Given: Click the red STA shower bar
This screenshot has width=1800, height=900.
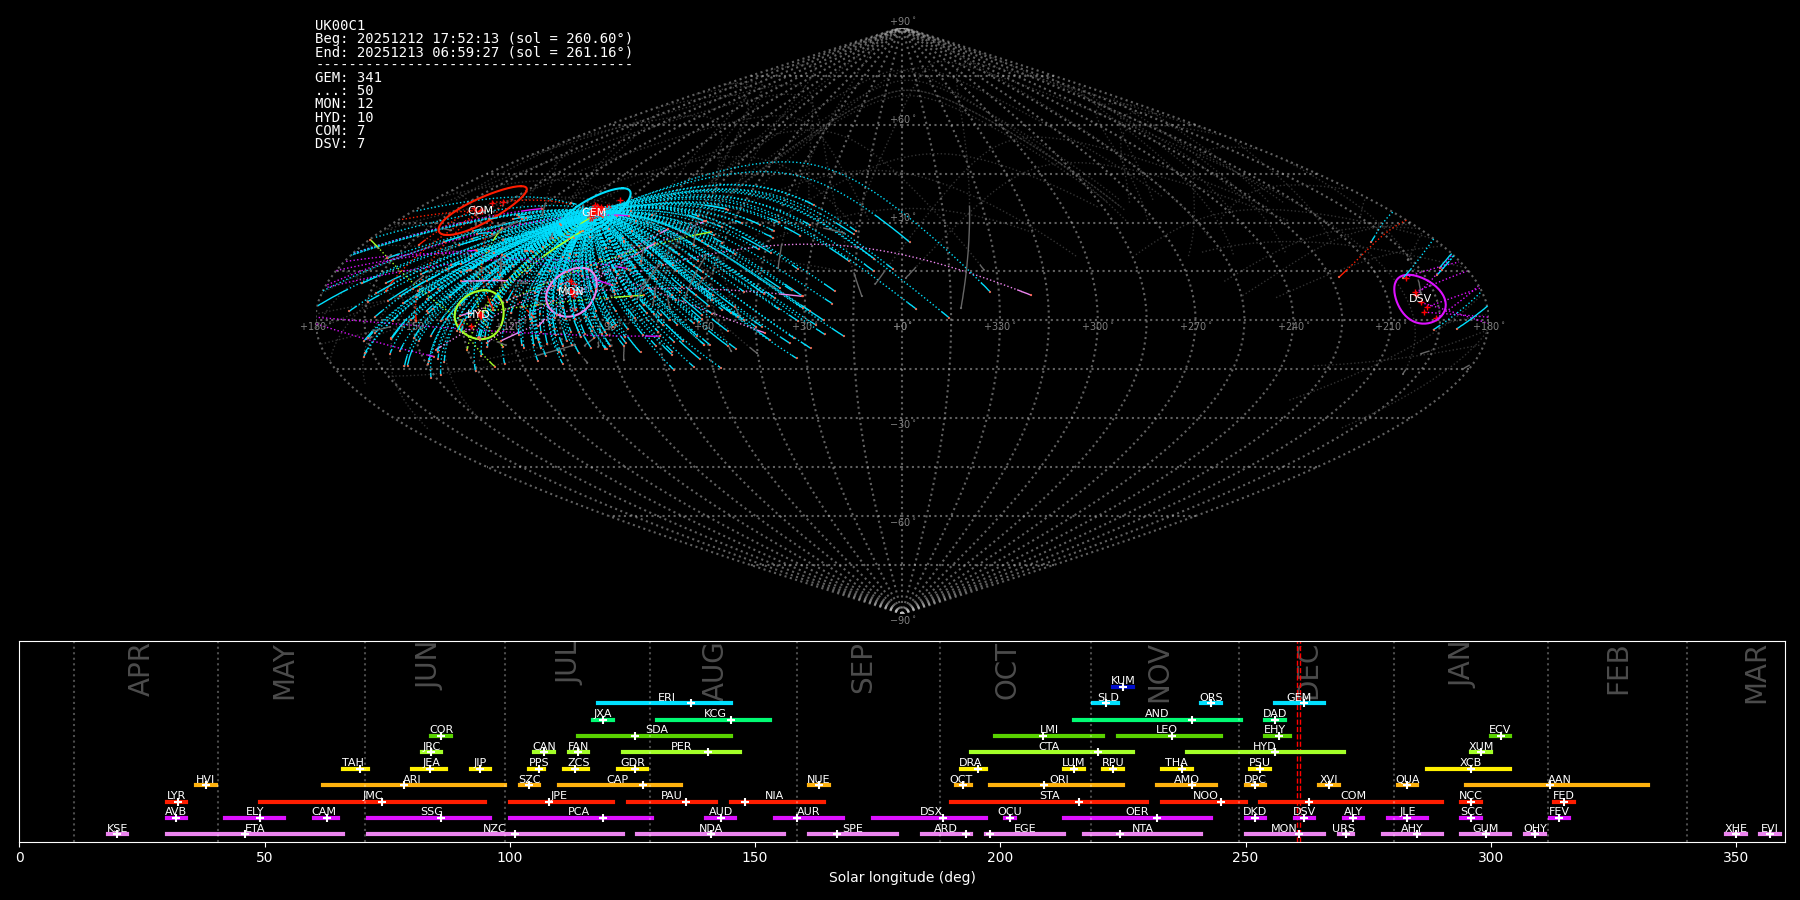Looking at the screenshot, I should pyautogui.click(x=1049, y=802).
